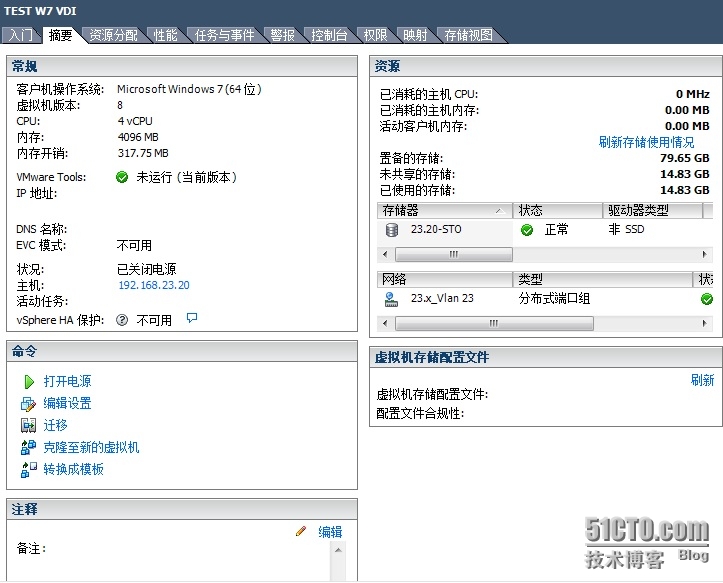Click the 已关闭电源 status text

coord(147,269)
